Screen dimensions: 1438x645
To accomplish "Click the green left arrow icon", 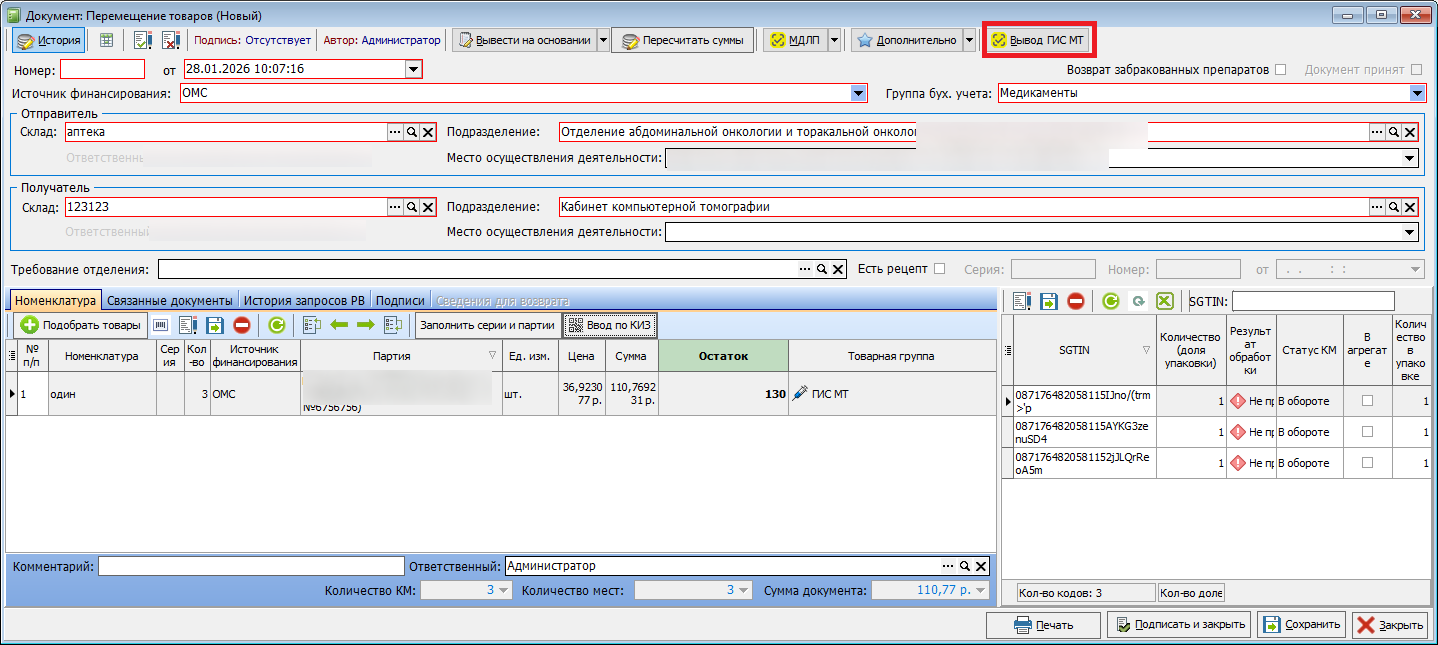I will point(339,325).
